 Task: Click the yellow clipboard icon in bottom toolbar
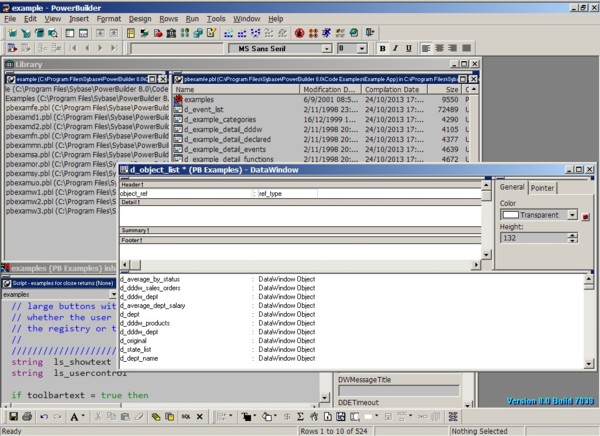(169, 416)
